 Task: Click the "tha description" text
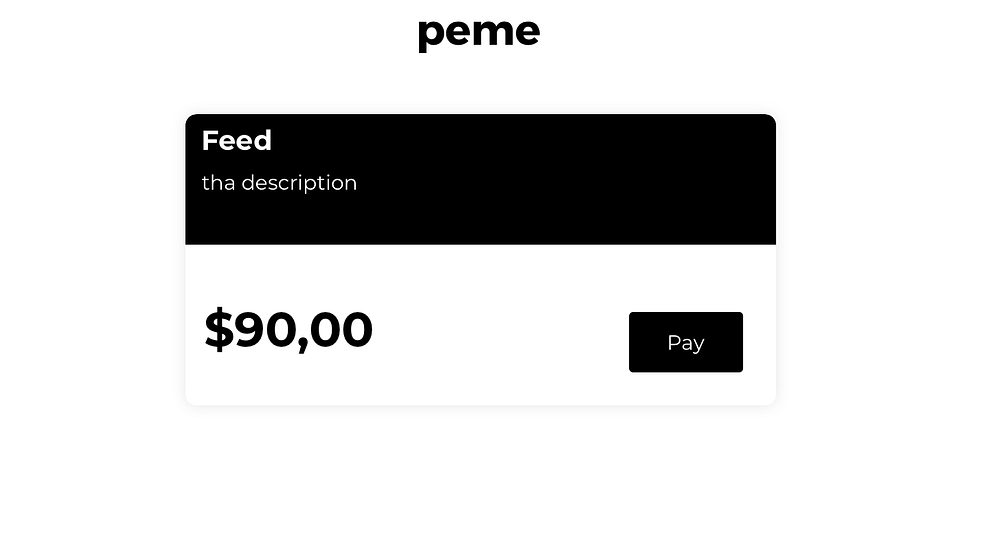point(279,183)
